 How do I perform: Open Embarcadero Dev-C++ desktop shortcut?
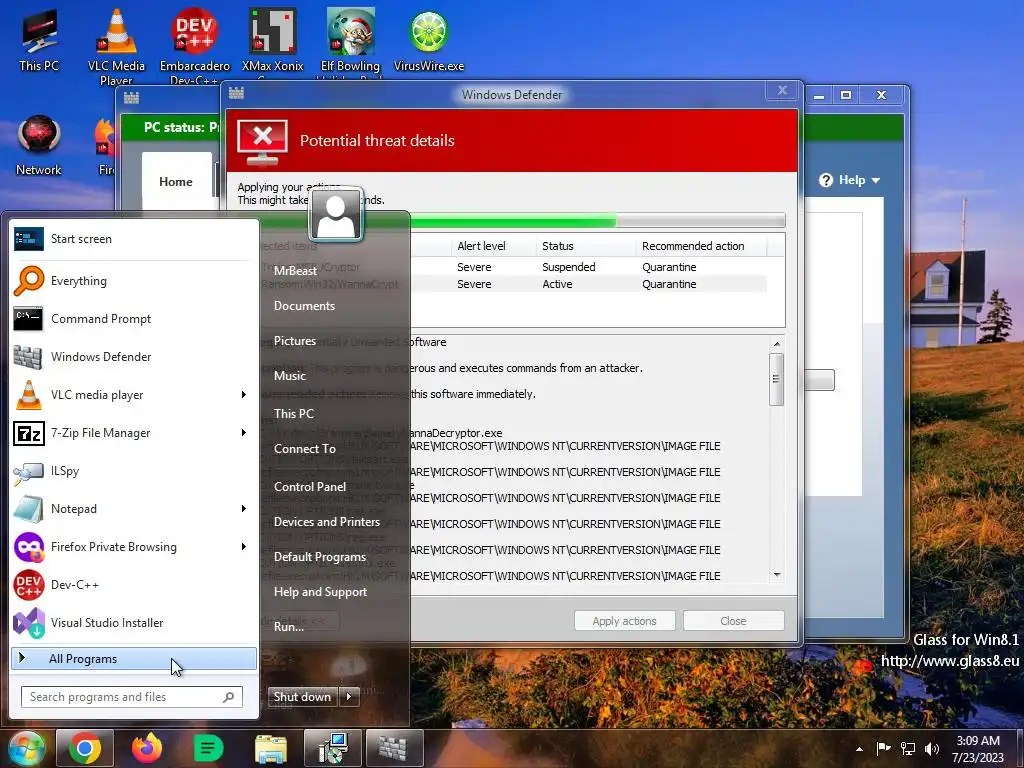195,46
